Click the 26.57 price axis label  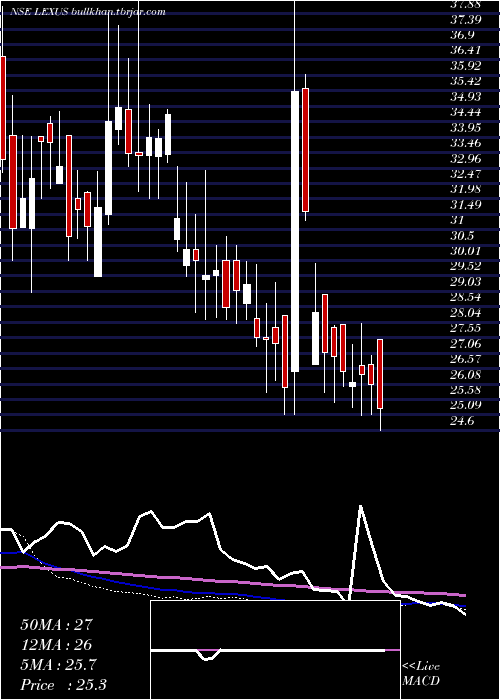click(x=465, y=359)
